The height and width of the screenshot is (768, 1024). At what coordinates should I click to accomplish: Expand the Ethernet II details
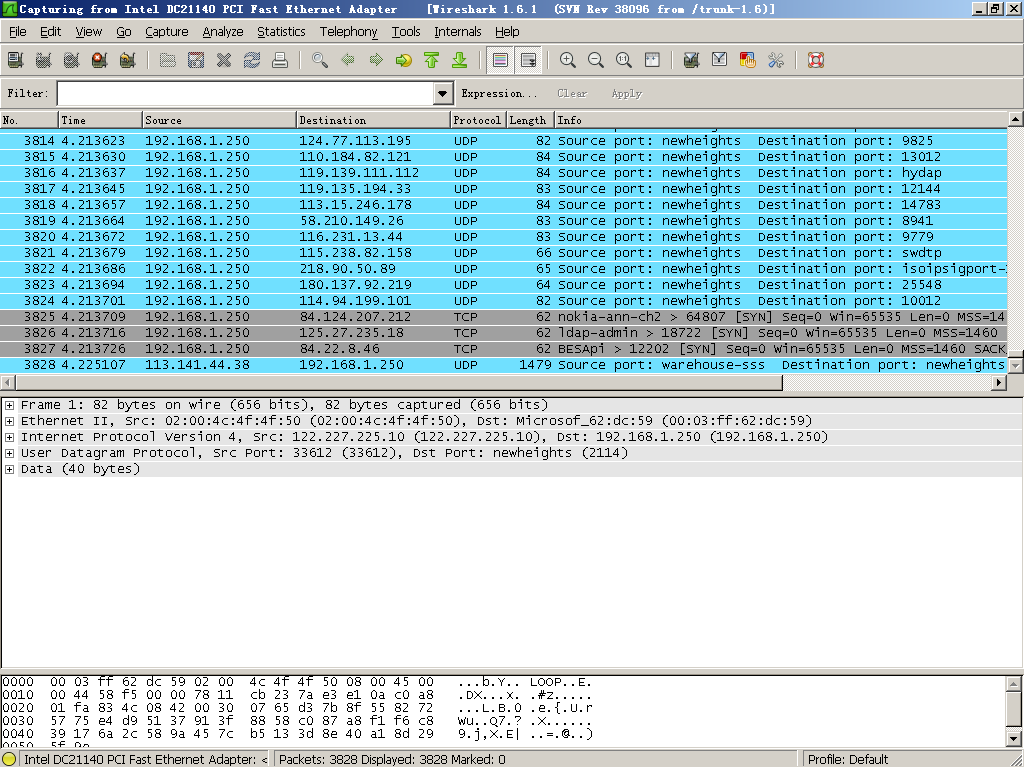coord(9,421)
